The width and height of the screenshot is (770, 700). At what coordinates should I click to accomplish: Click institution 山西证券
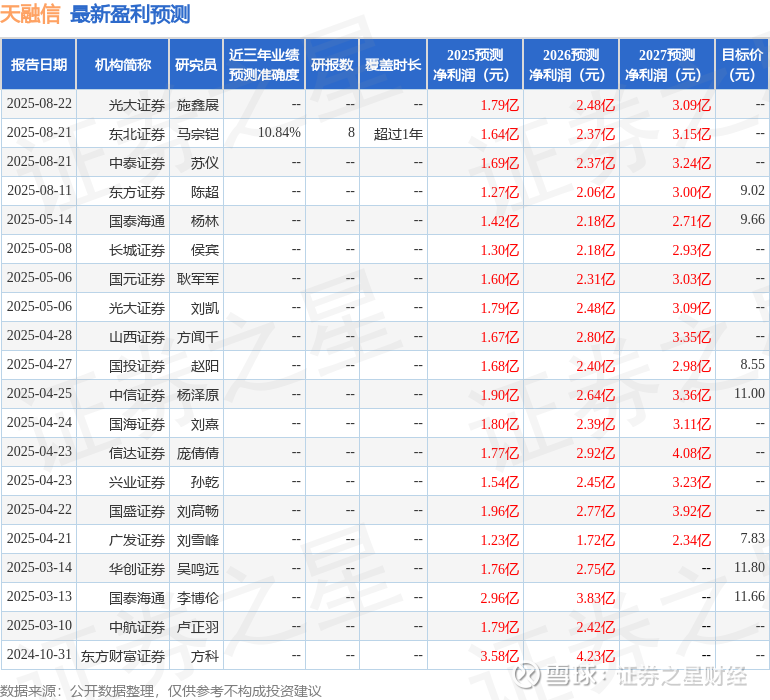[x=137, y=336]
